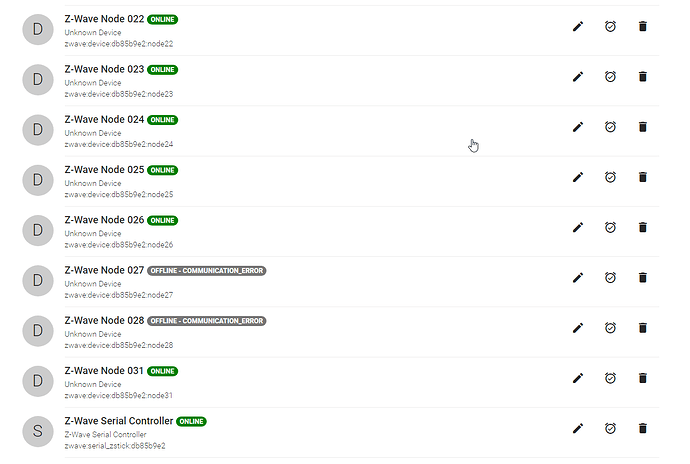Open alarm clock icon for Z-Wave Node 023
This screenshot has width=690, height=464.
pyautogui.click(x=610, y=77)
